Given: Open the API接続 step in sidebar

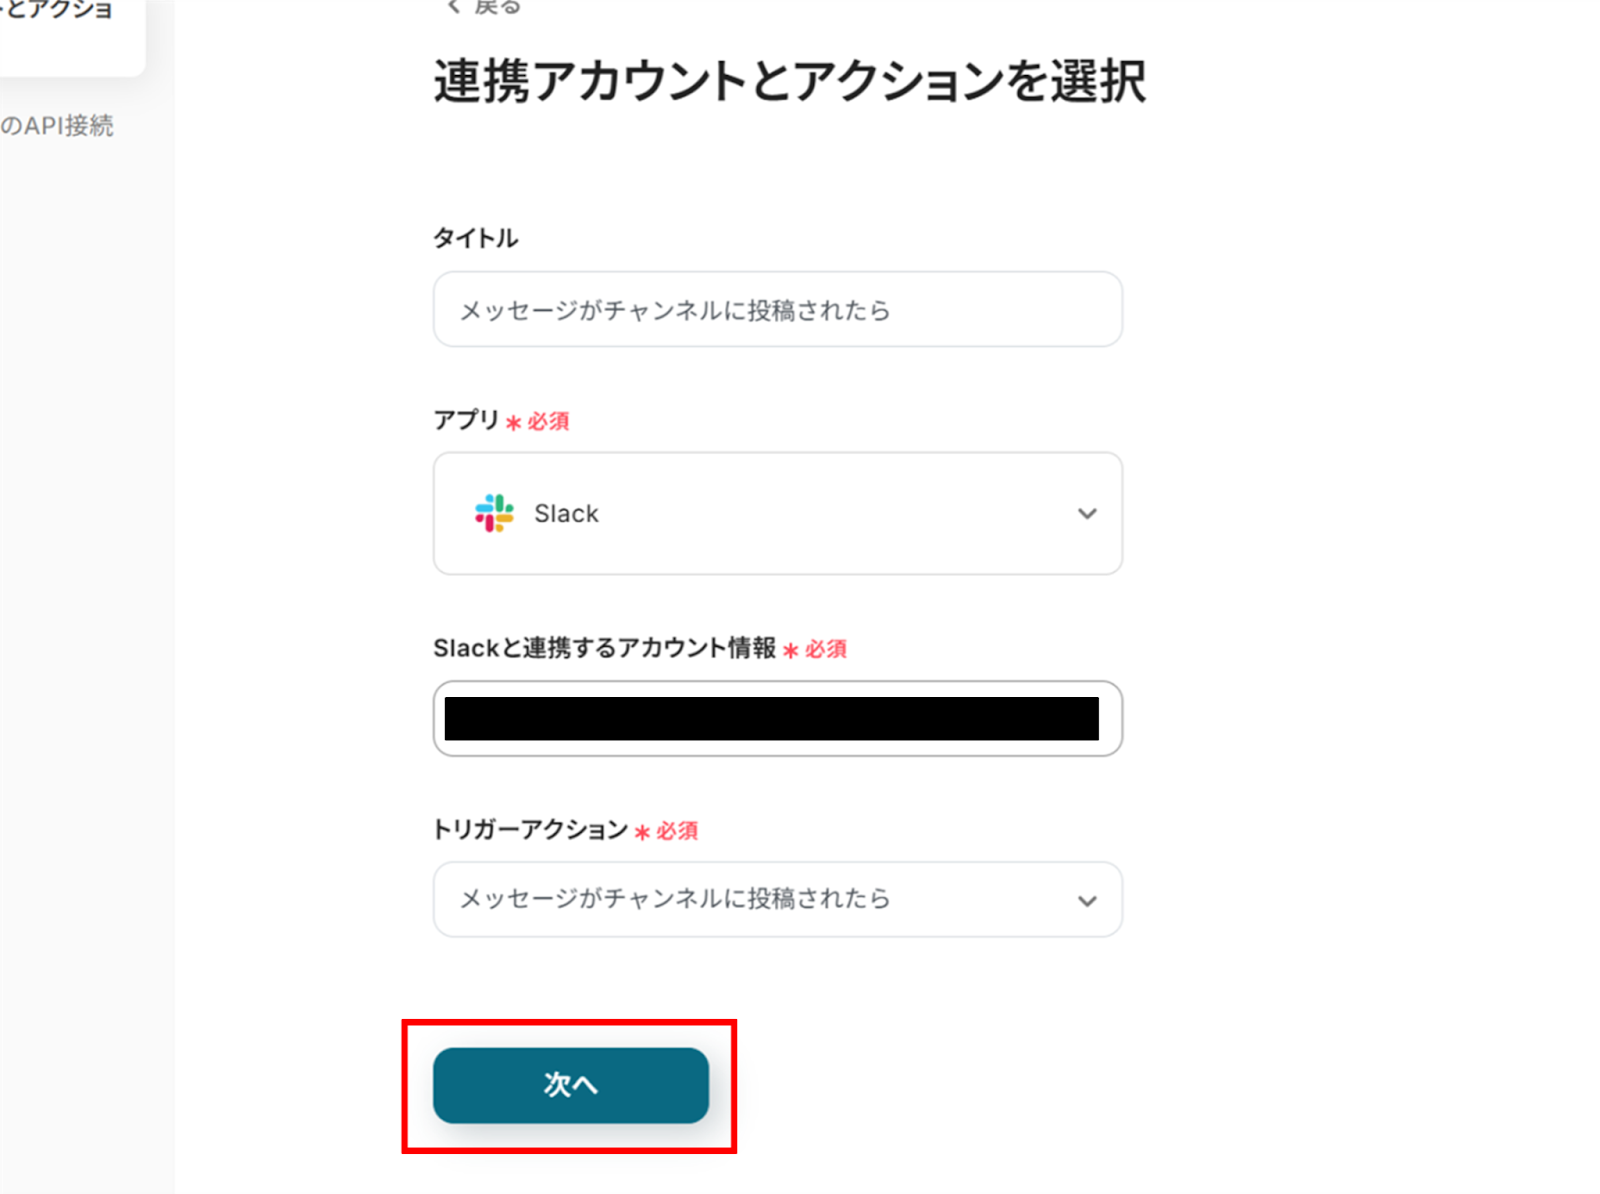Looking at the screenshot, I should click(57, 126).
